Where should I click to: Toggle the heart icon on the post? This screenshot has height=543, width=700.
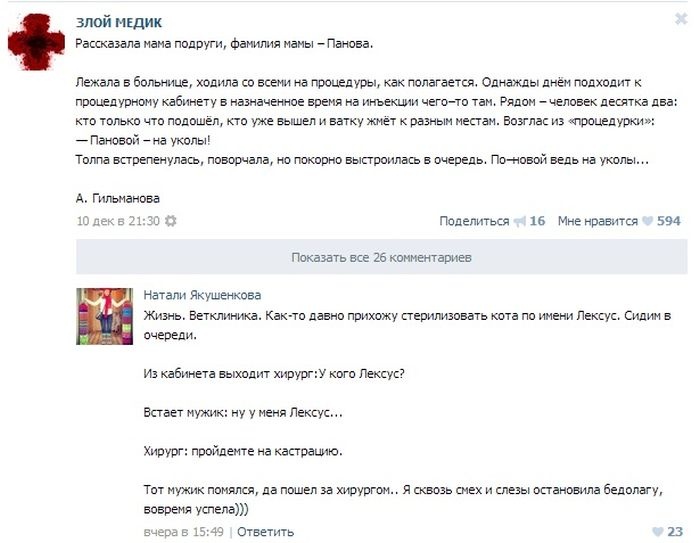pyautogui.click(x=647, y=221)
